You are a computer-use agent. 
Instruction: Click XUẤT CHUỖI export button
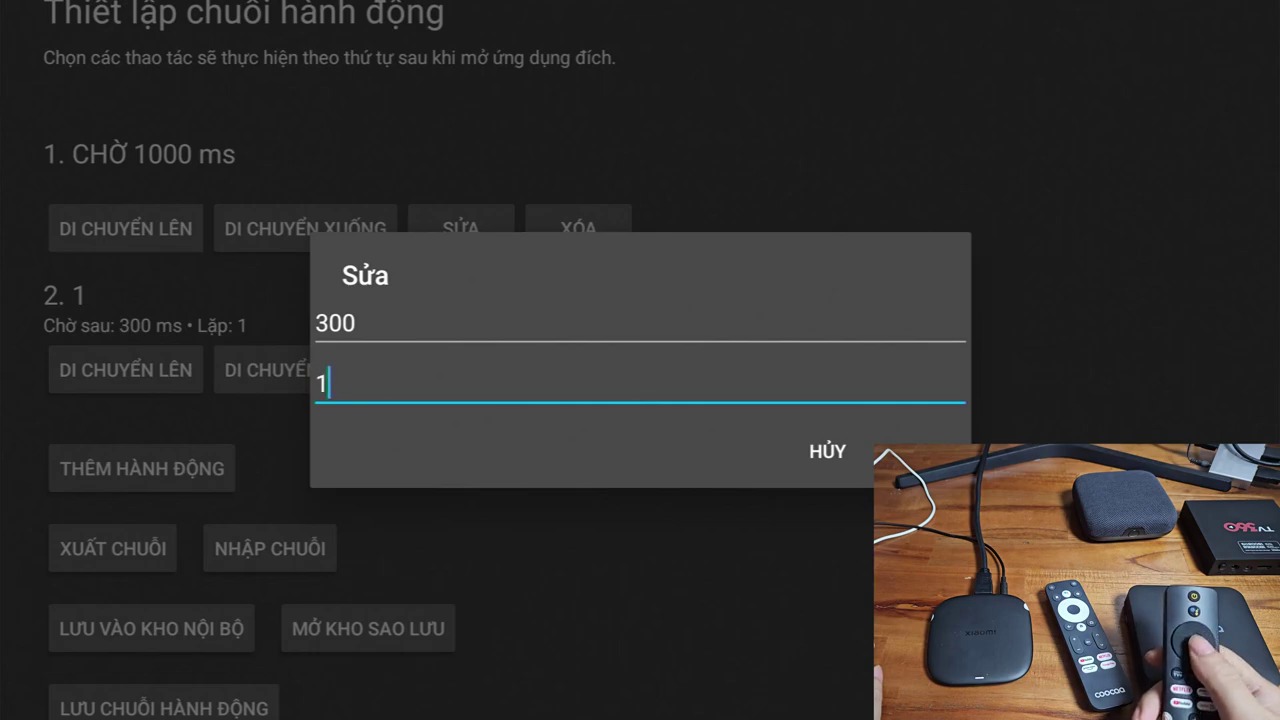(113, 548)
